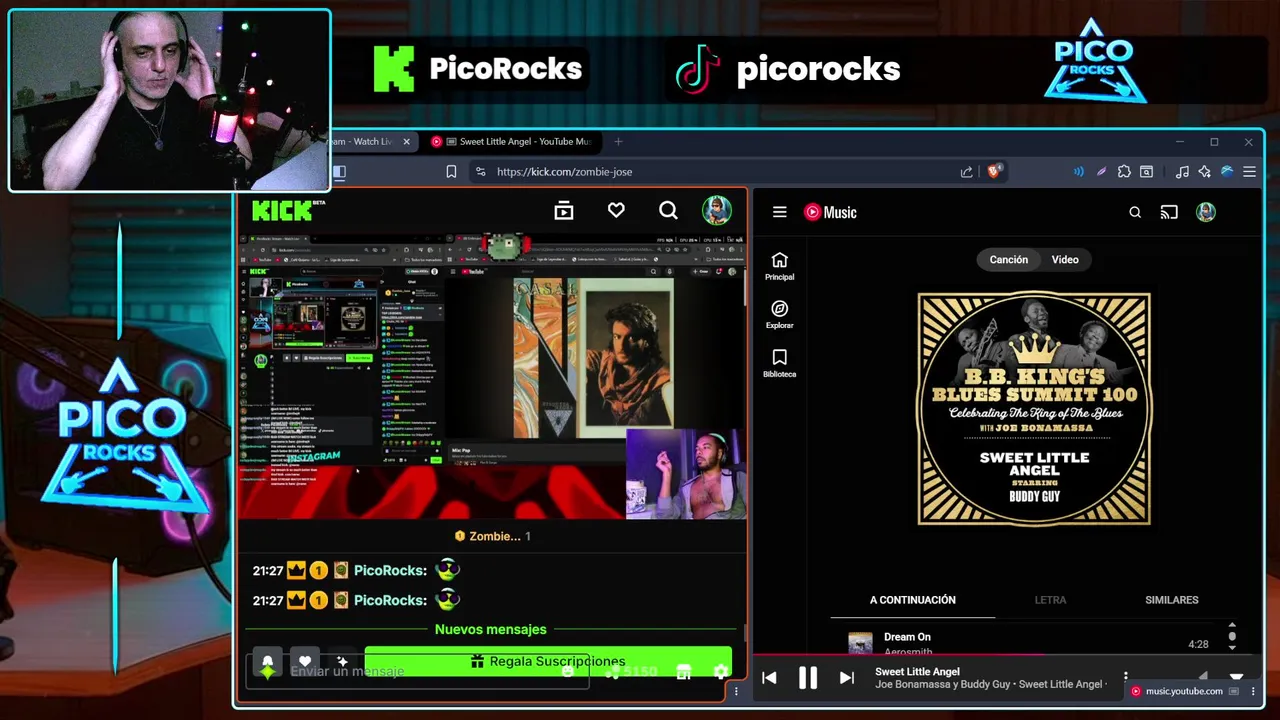The height and width of the screenshot is (720, 1280).
Task: Select the A CONTINUACIÓN tab
Action: [912, 600]
